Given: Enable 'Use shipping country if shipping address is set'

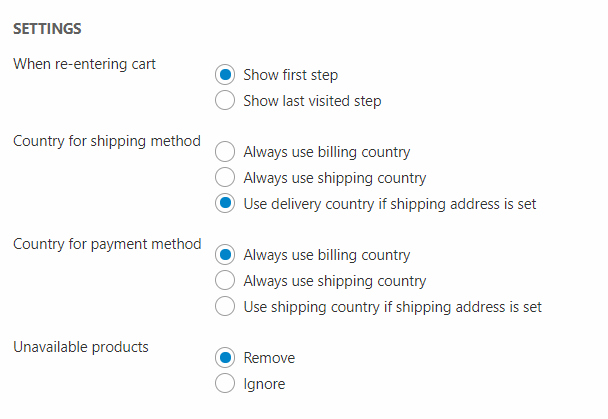Looking at the screenshot, I should point(226,307).
